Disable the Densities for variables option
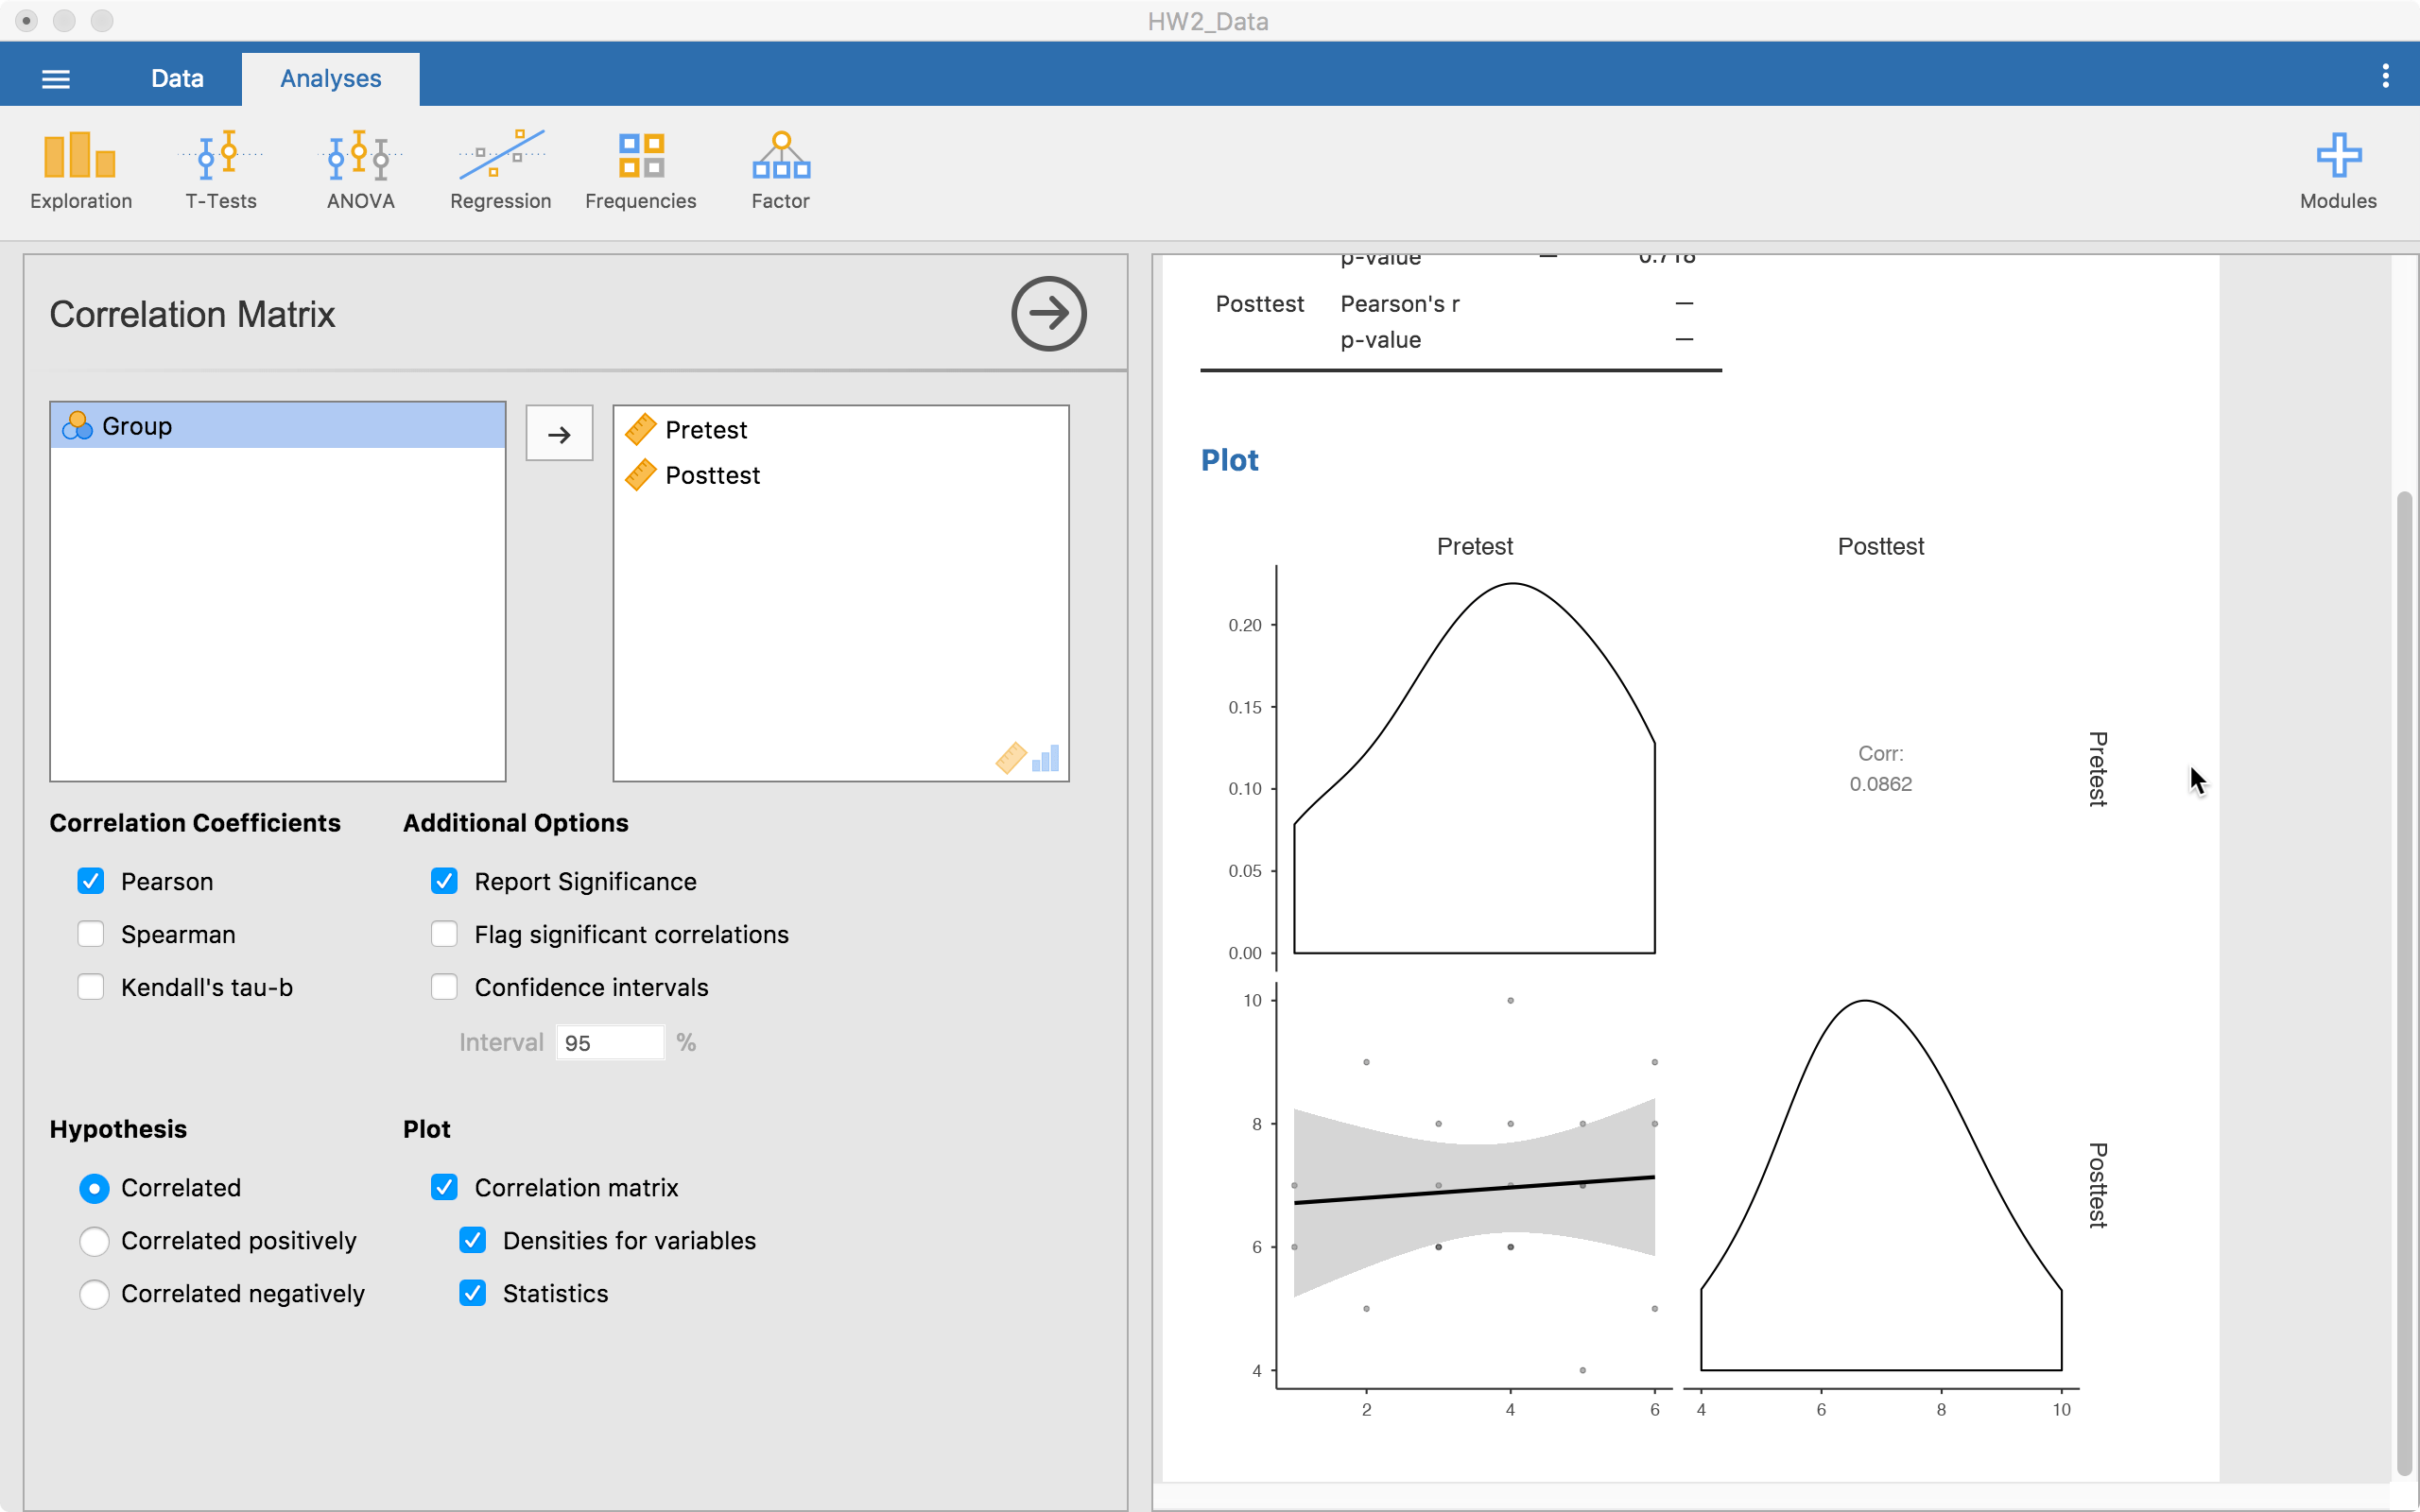The image size is (2420, 1512). tap(474, 1240)
